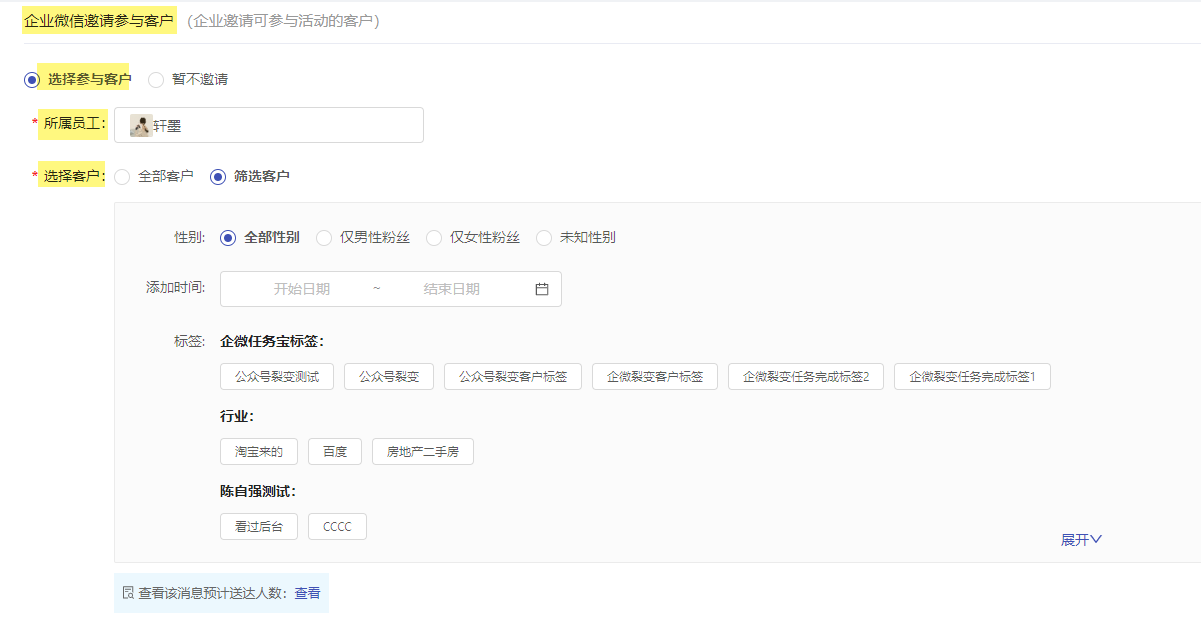Click the 企微任务宝标签 group label
1201x642 pixels.
(272, 341)
